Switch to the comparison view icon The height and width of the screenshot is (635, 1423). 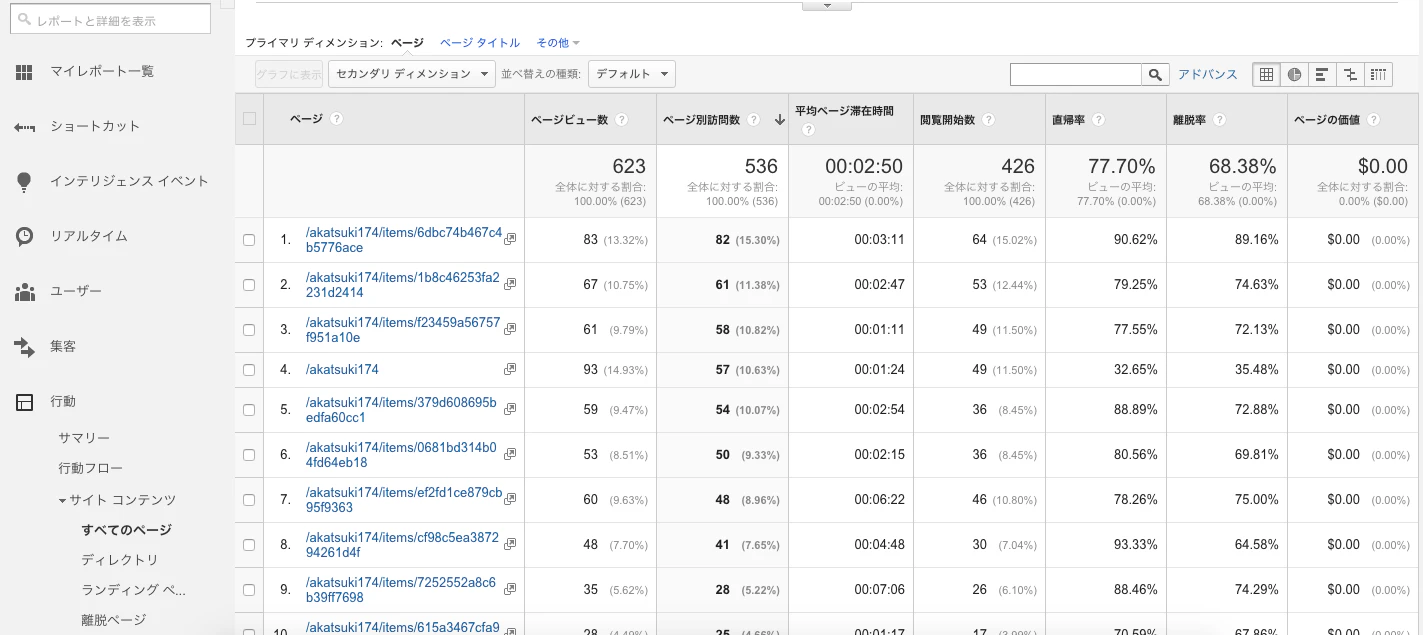[x=1351, y=74]
